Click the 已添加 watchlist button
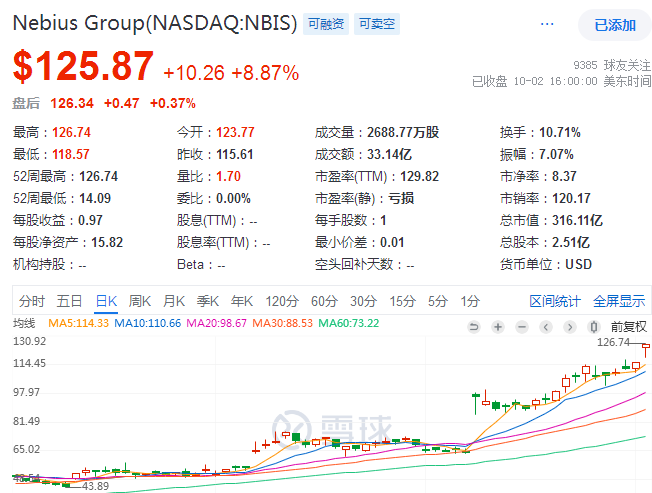The width and height of the screenshot is (652, 493). click(x=615, y=25)
